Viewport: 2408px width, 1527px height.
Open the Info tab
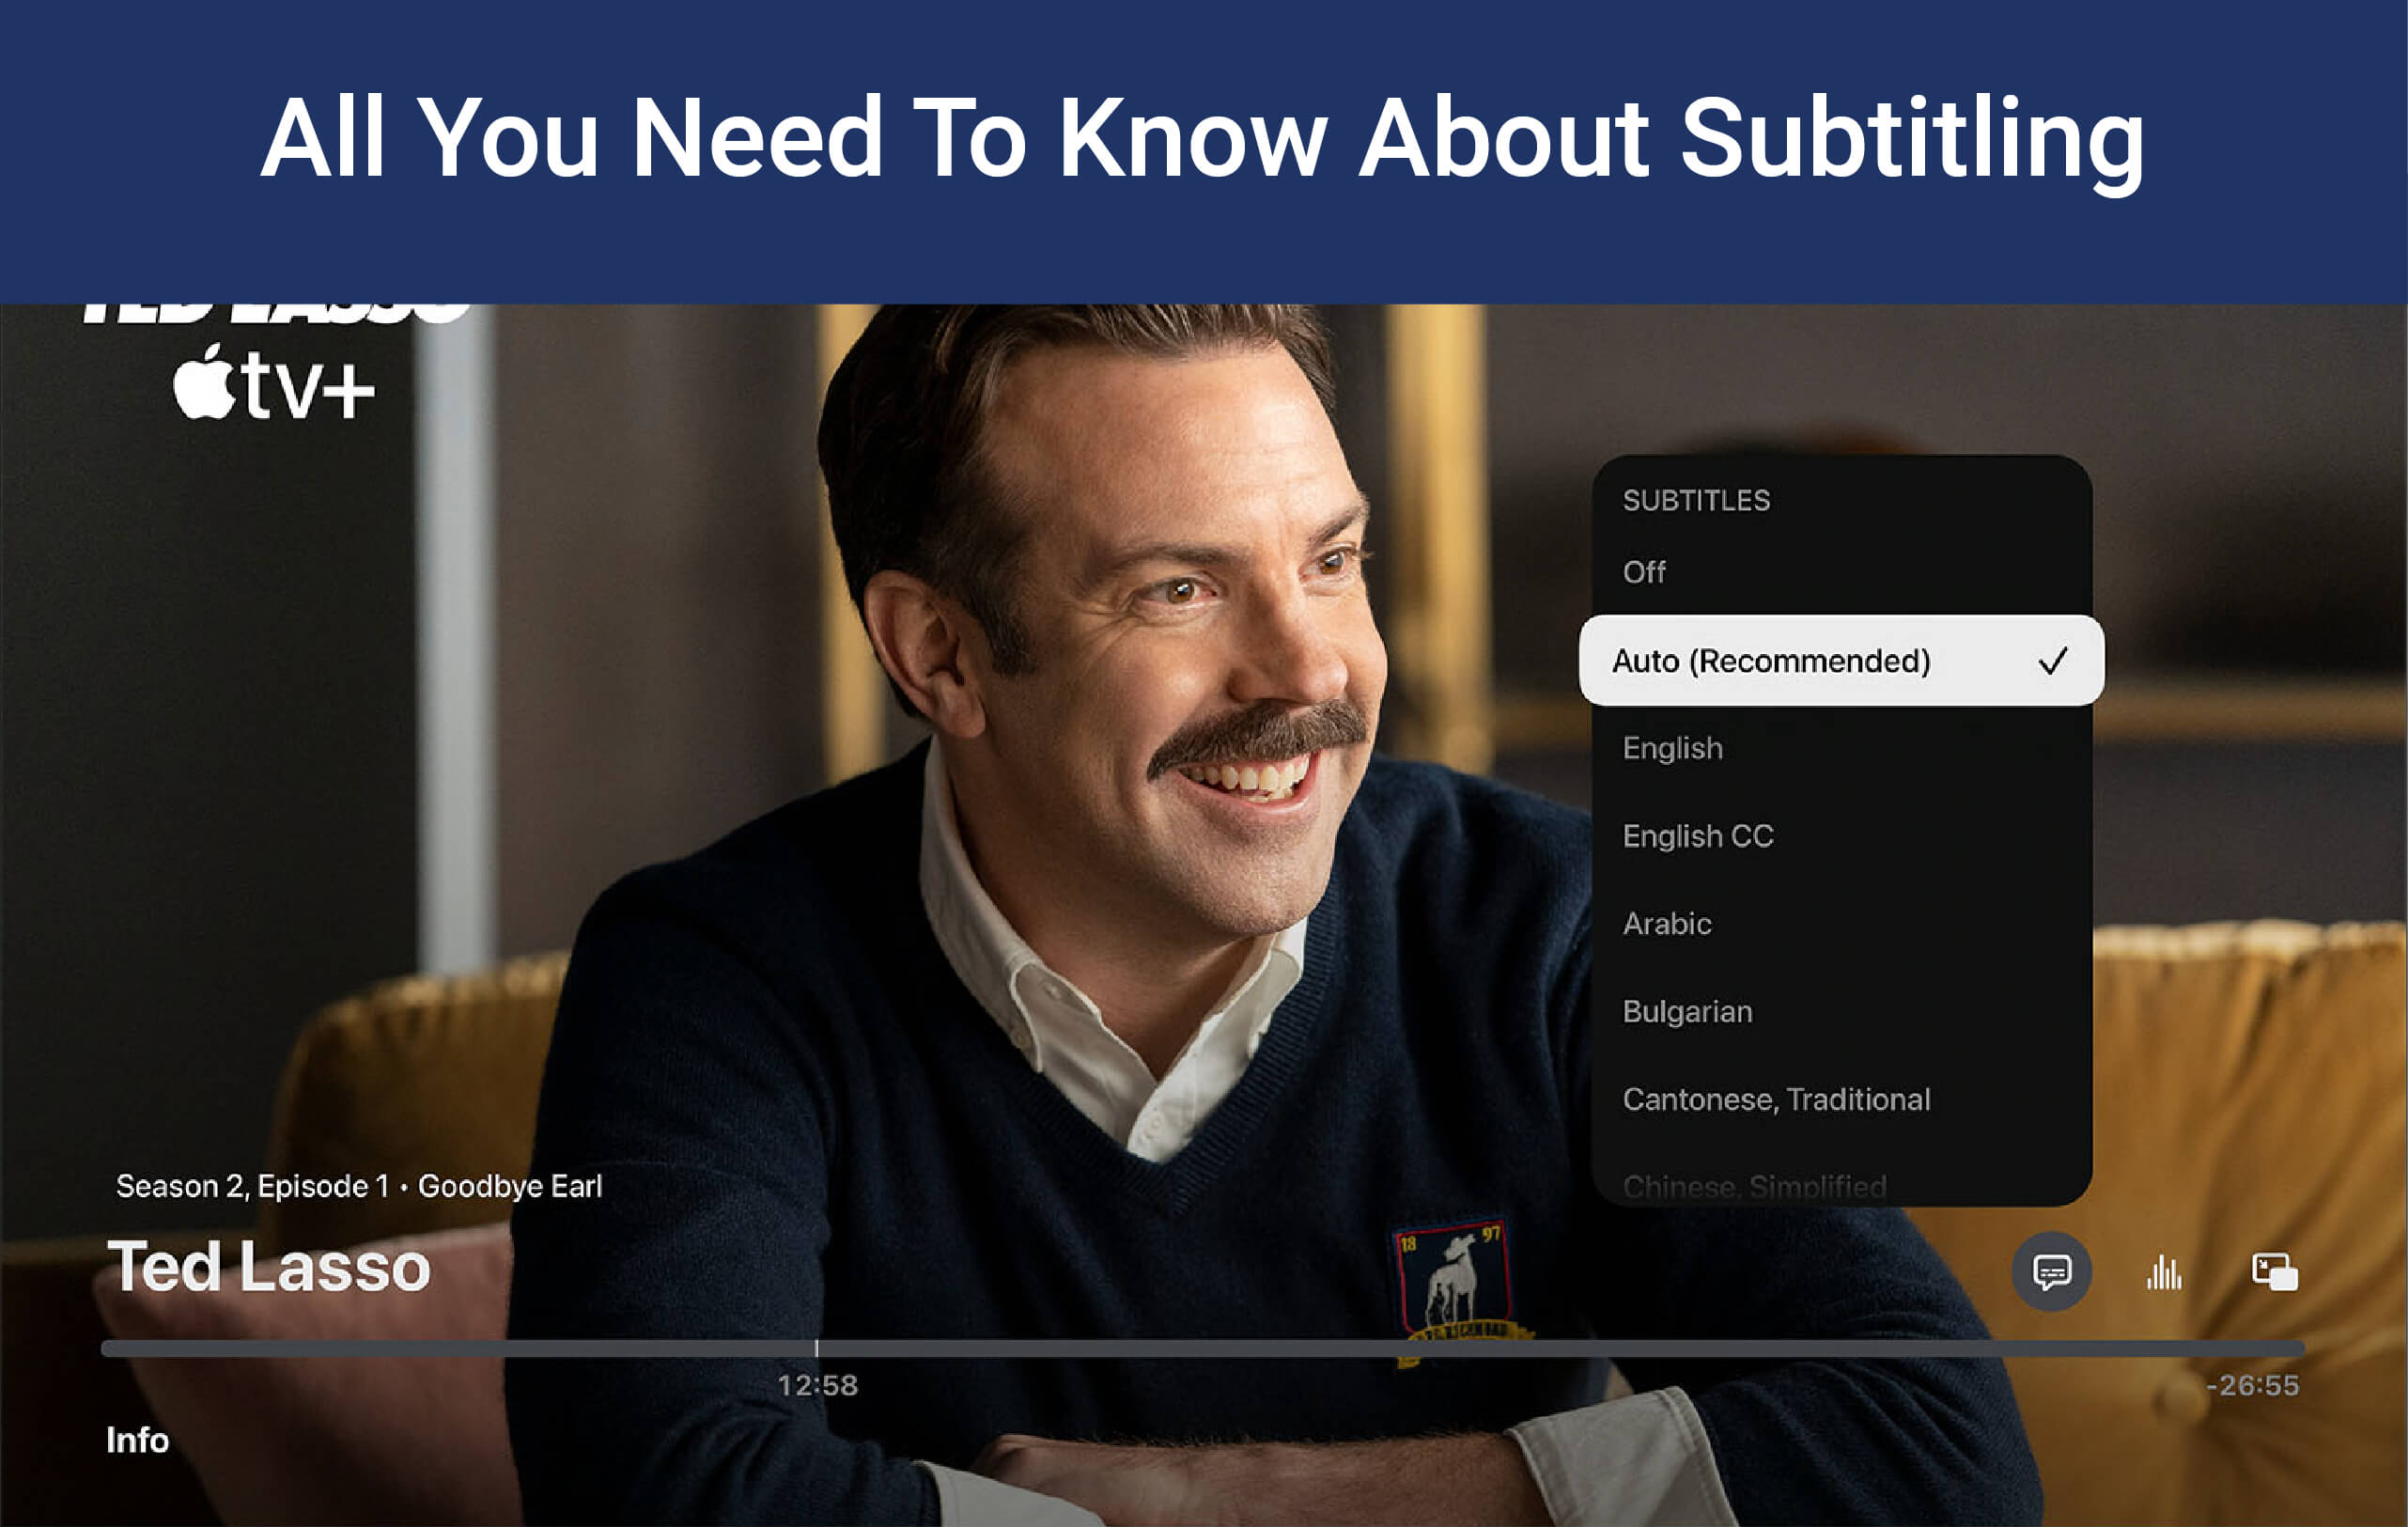click(x=137, y=1440)
